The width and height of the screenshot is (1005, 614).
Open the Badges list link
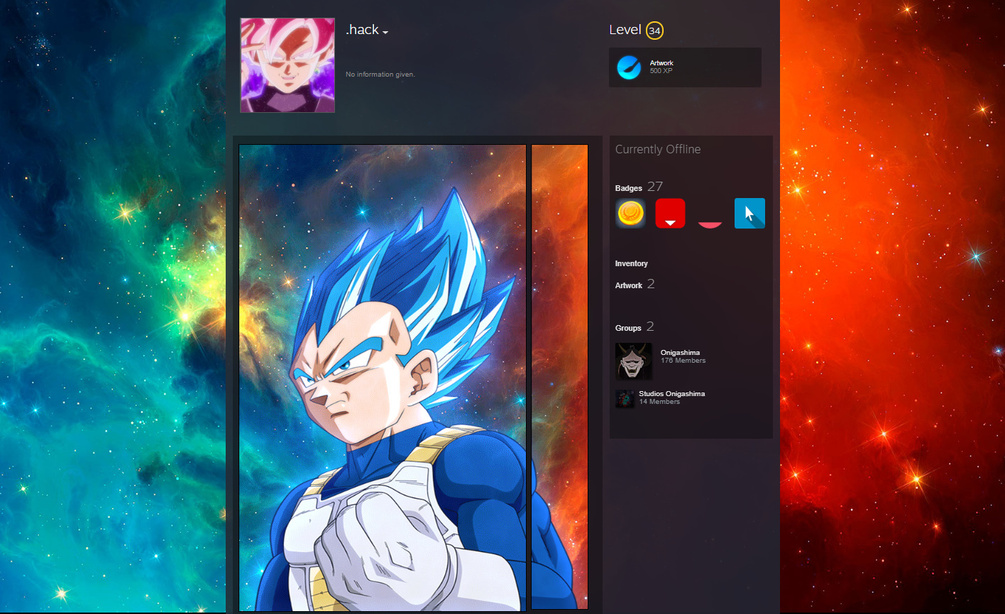[628, 188]
